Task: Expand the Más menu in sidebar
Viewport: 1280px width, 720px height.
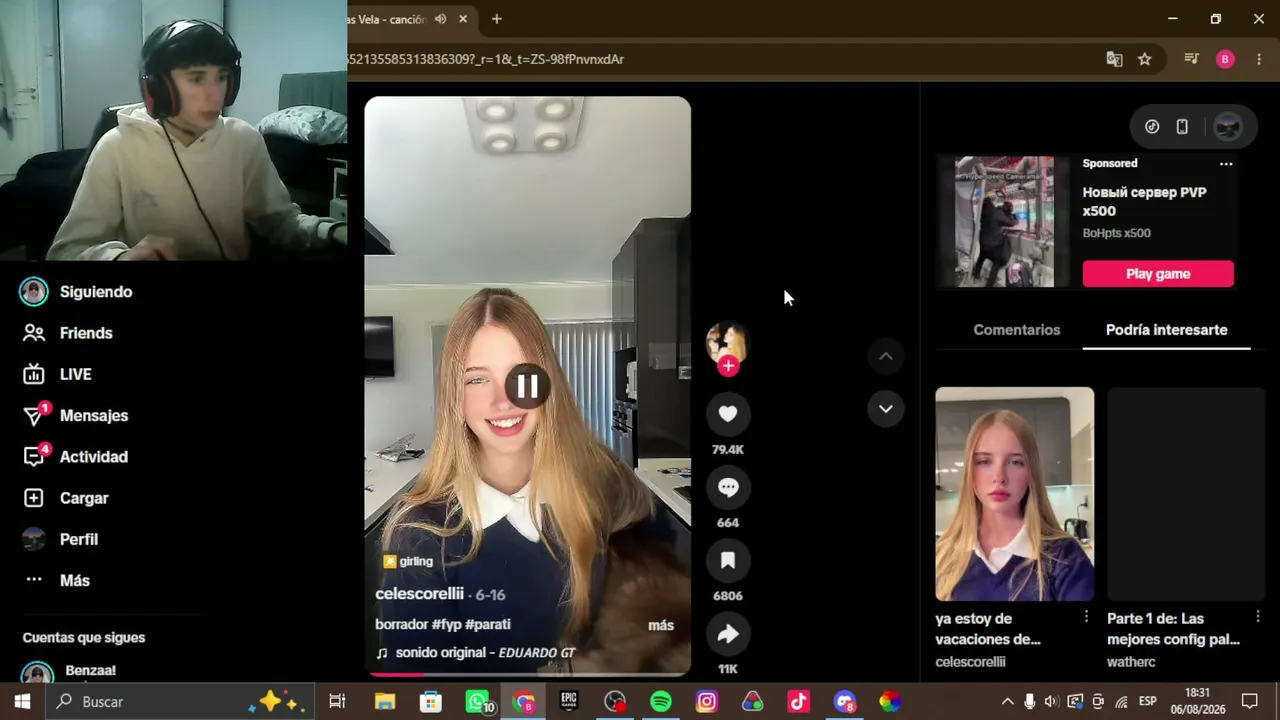Action: coord(58,580)
